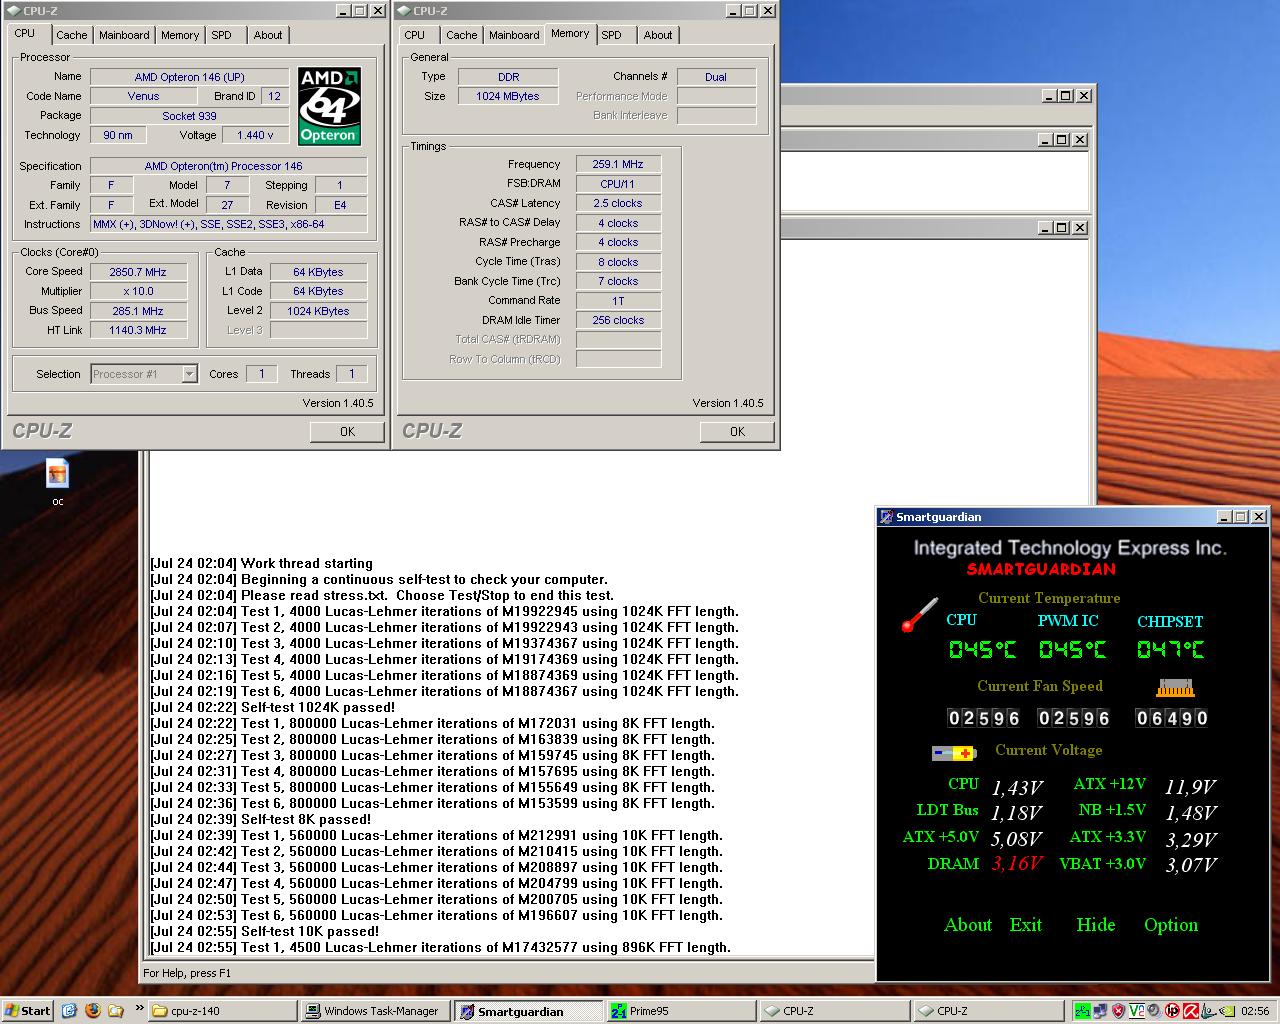Select Smartguardian taskbar button
1280x1024 pixels.
point(528,1011)
